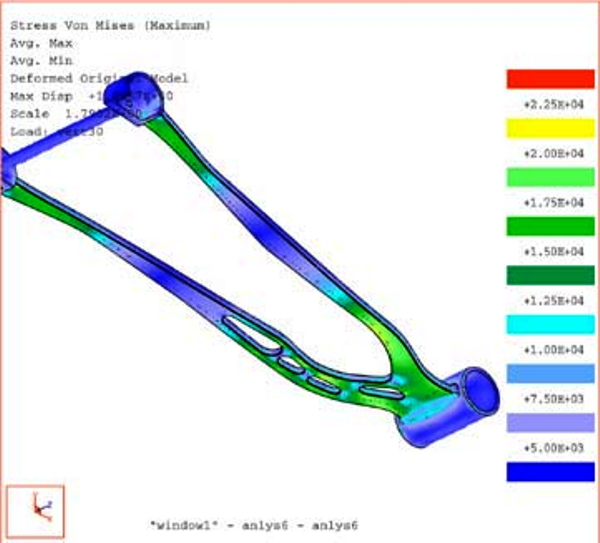The width and height of the screenshot is (600, 543).
Task: Click the +1.00E+04 legend label
Action: tap(553, 349)
